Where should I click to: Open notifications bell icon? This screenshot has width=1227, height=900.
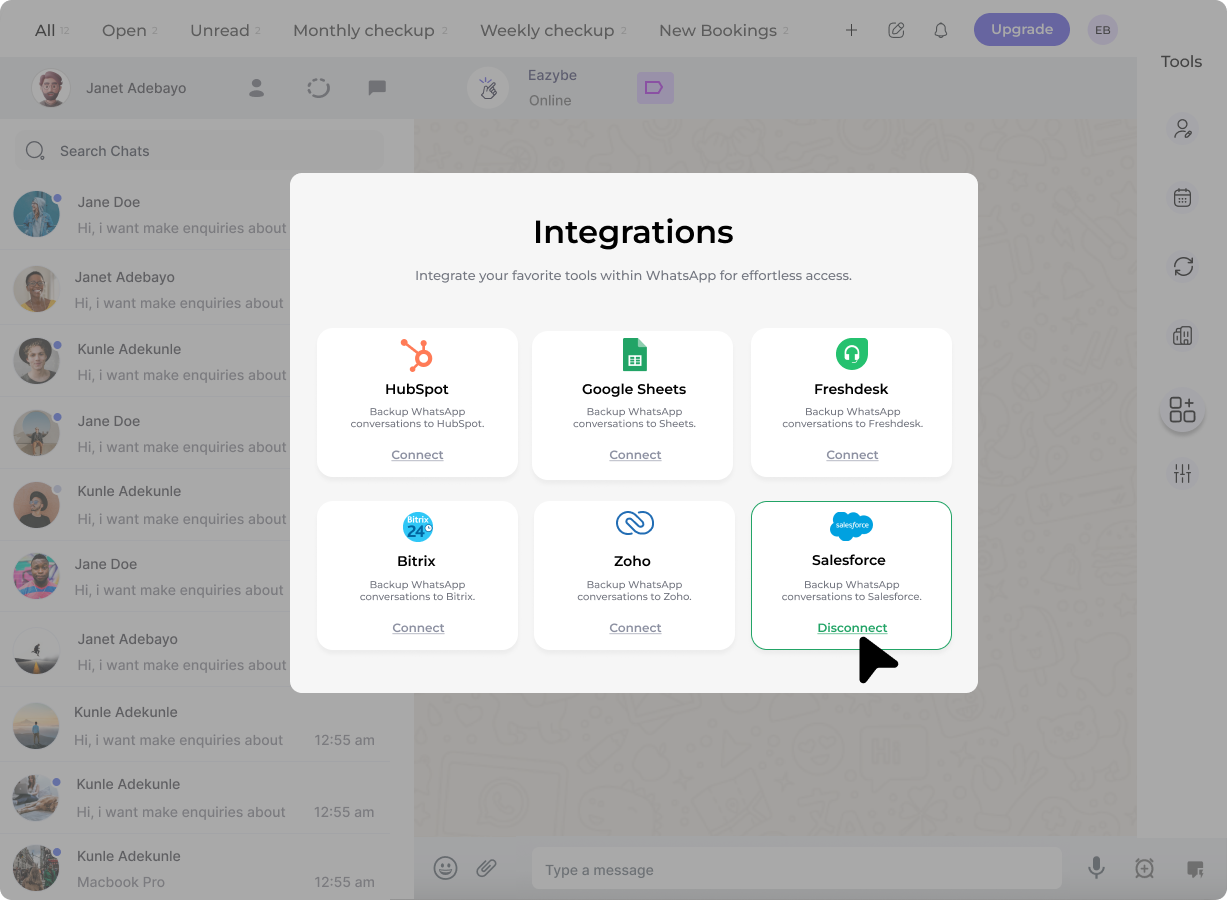pyautogui.click(x=940, y=30)
